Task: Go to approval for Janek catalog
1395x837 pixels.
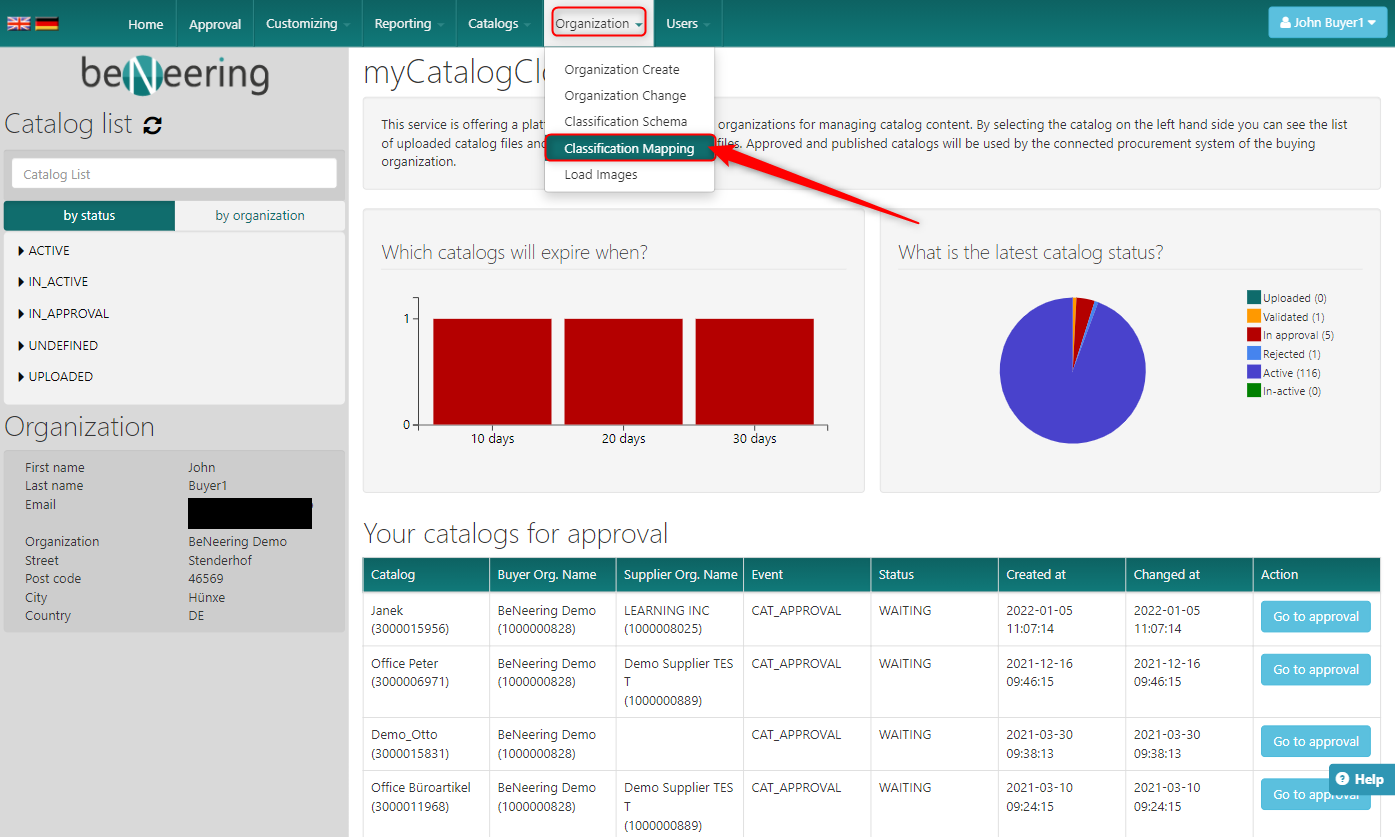Action: pos(1315,617)
